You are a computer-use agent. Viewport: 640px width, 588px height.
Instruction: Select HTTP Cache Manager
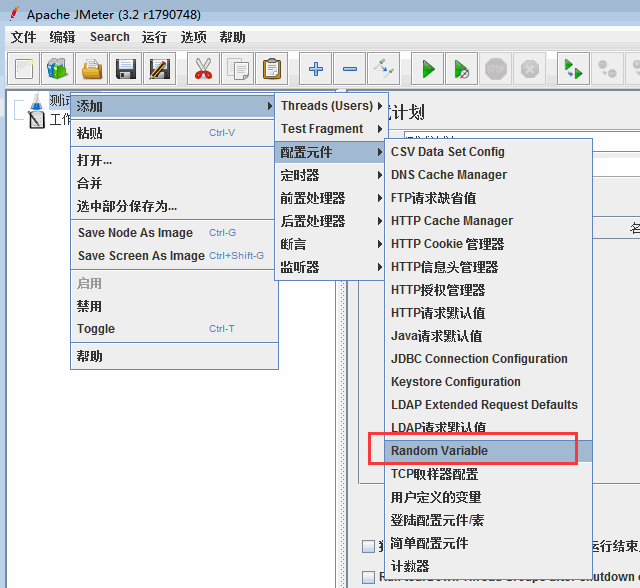click(489, 221)
